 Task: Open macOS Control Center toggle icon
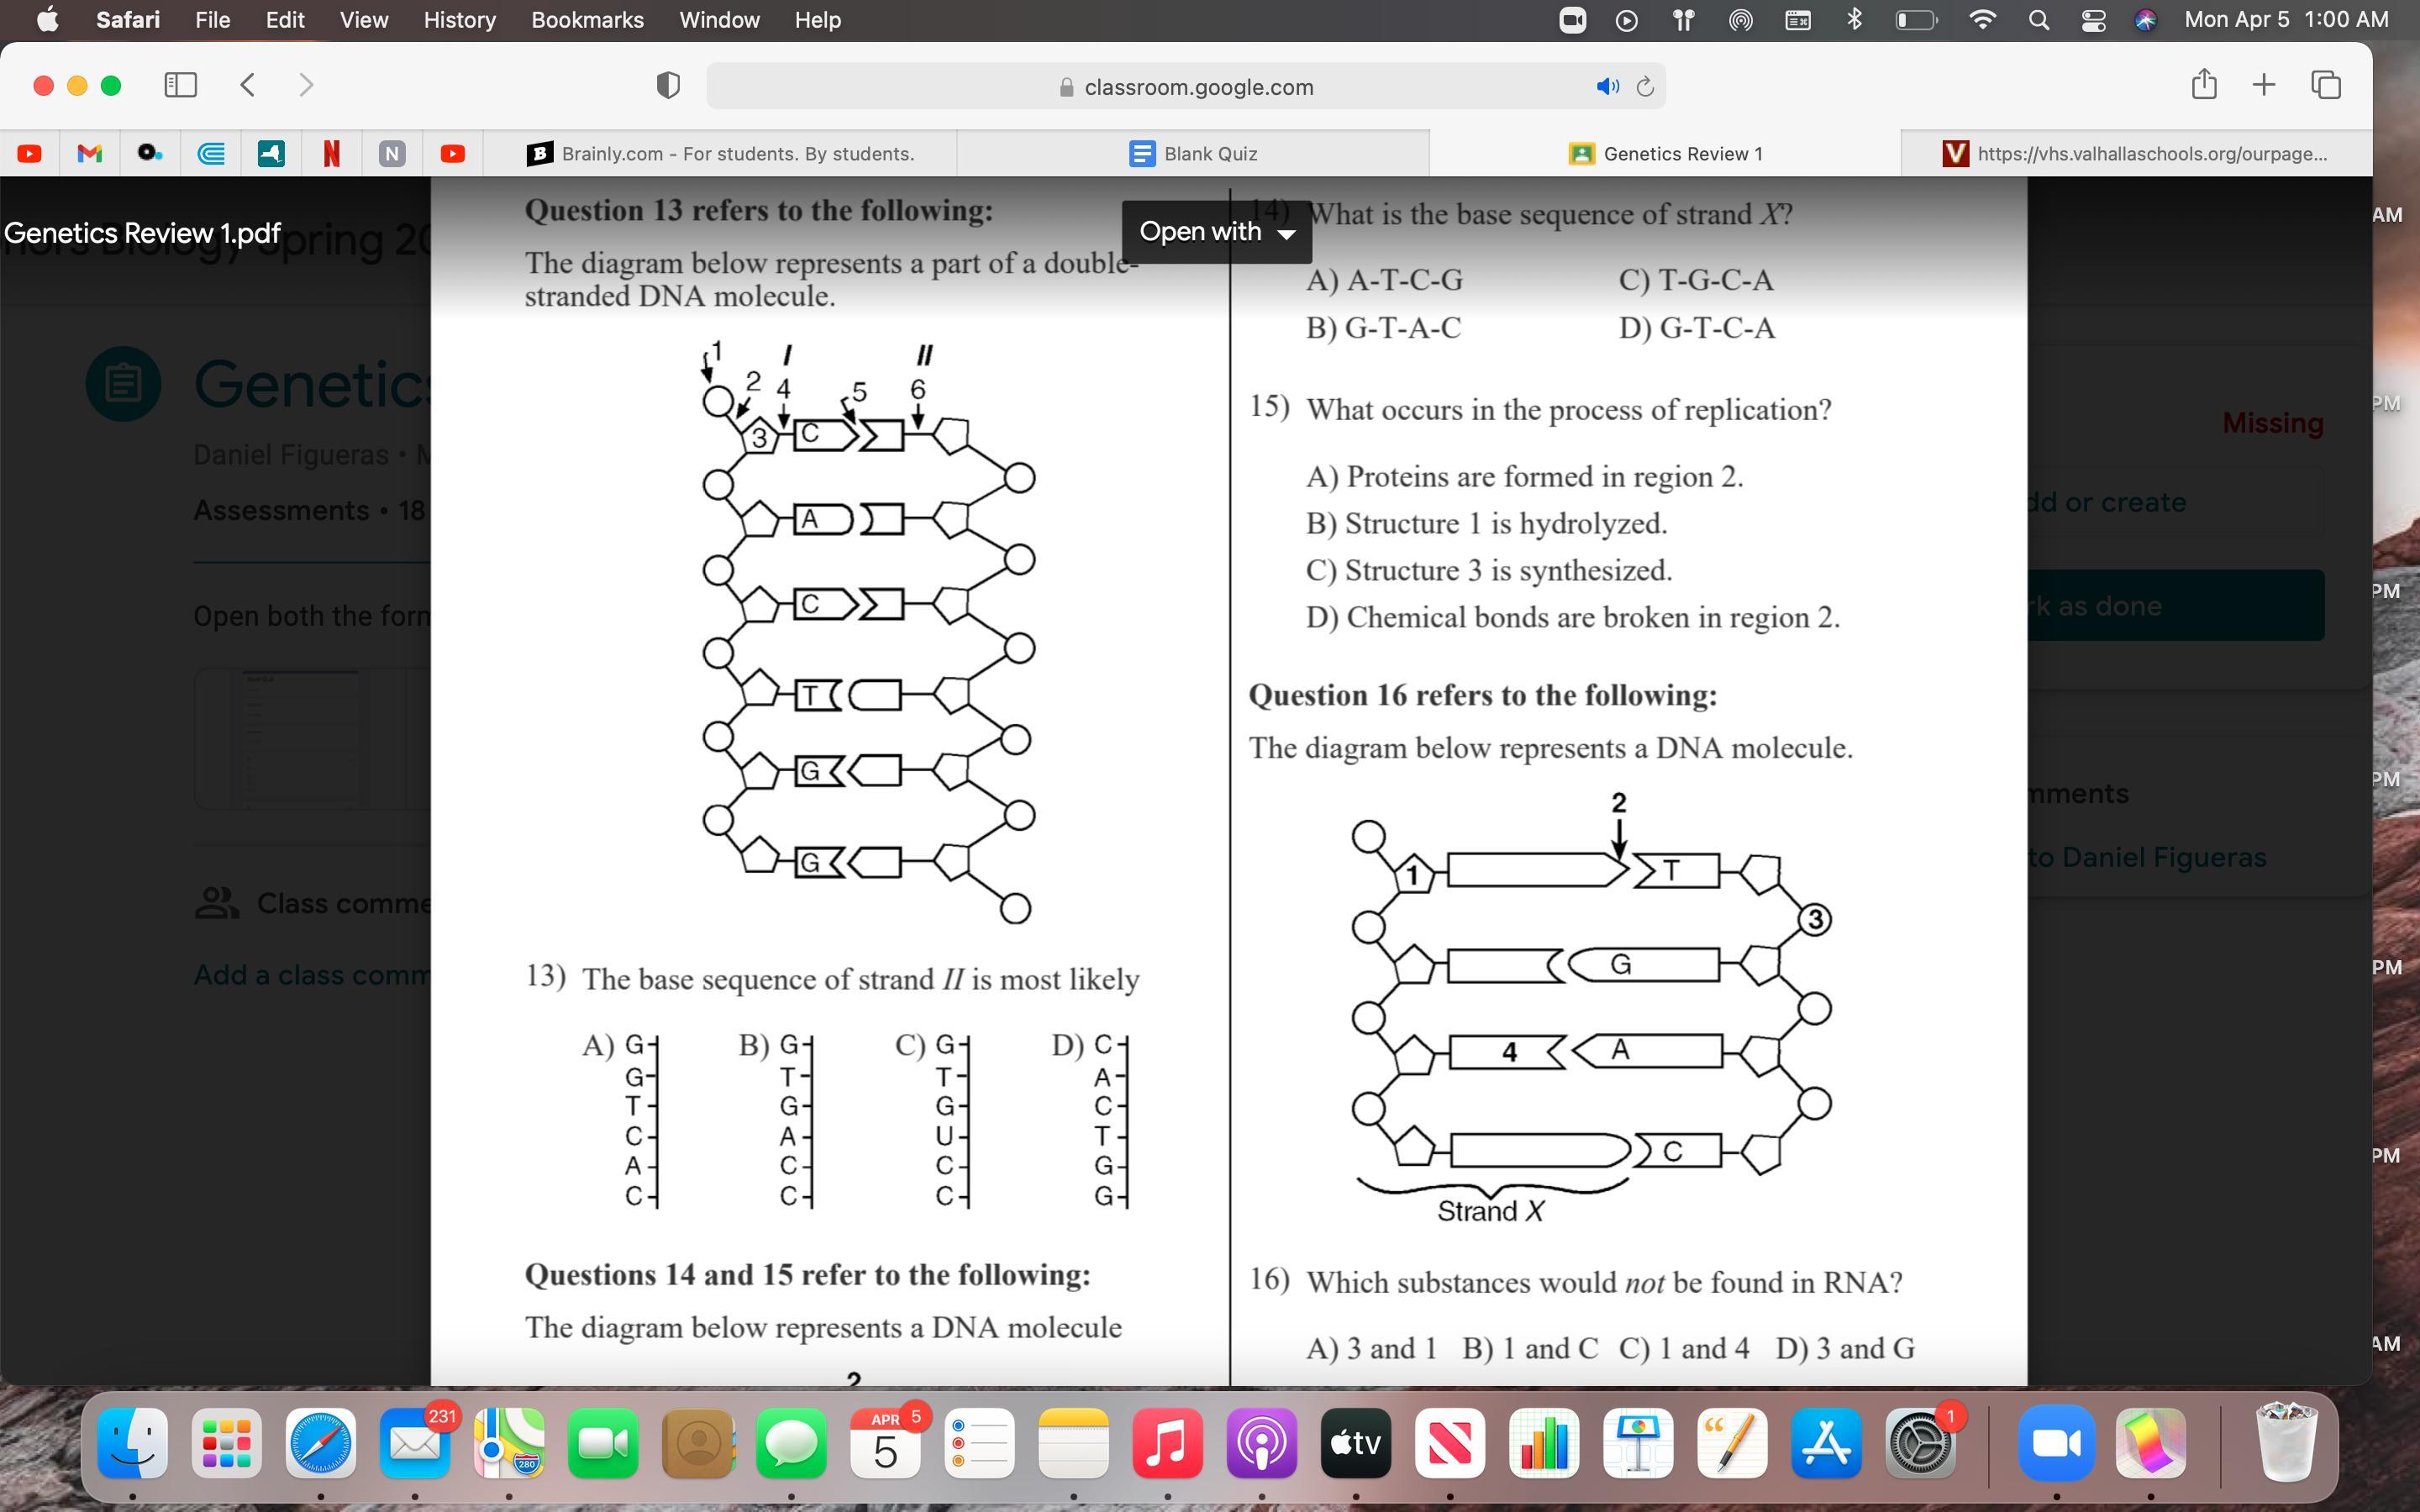pos(2093,20)
